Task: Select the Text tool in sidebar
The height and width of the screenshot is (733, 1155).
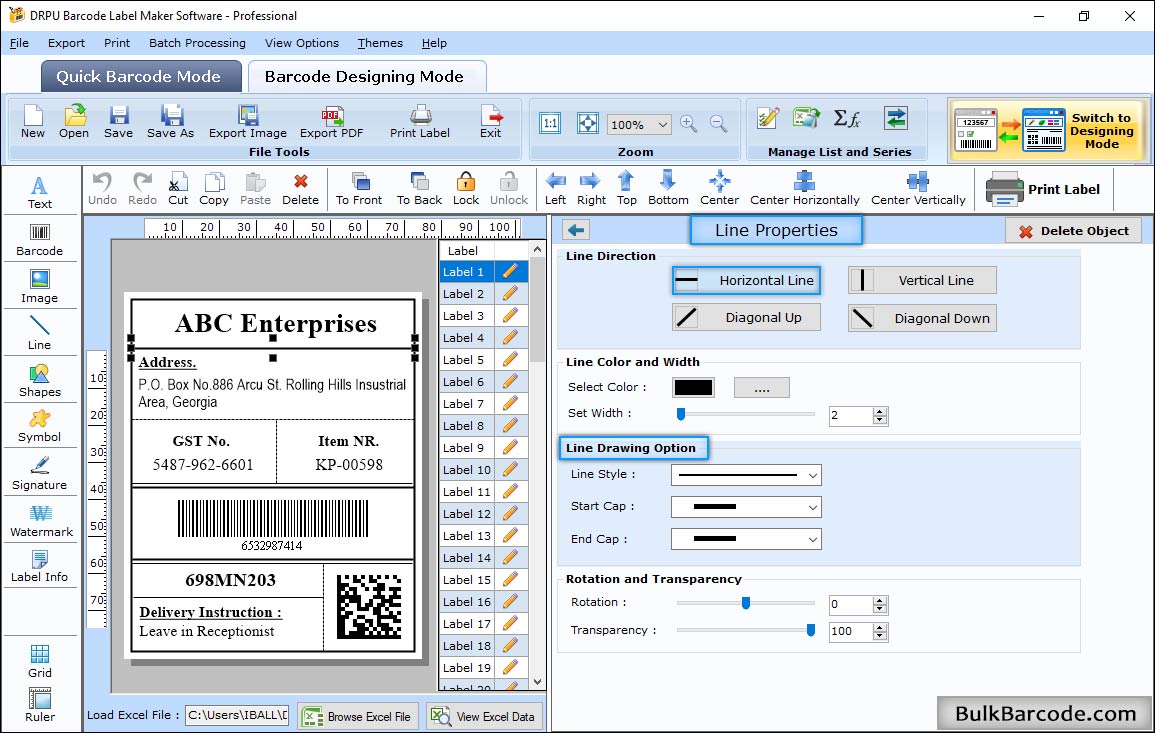Action: (40, 193)
